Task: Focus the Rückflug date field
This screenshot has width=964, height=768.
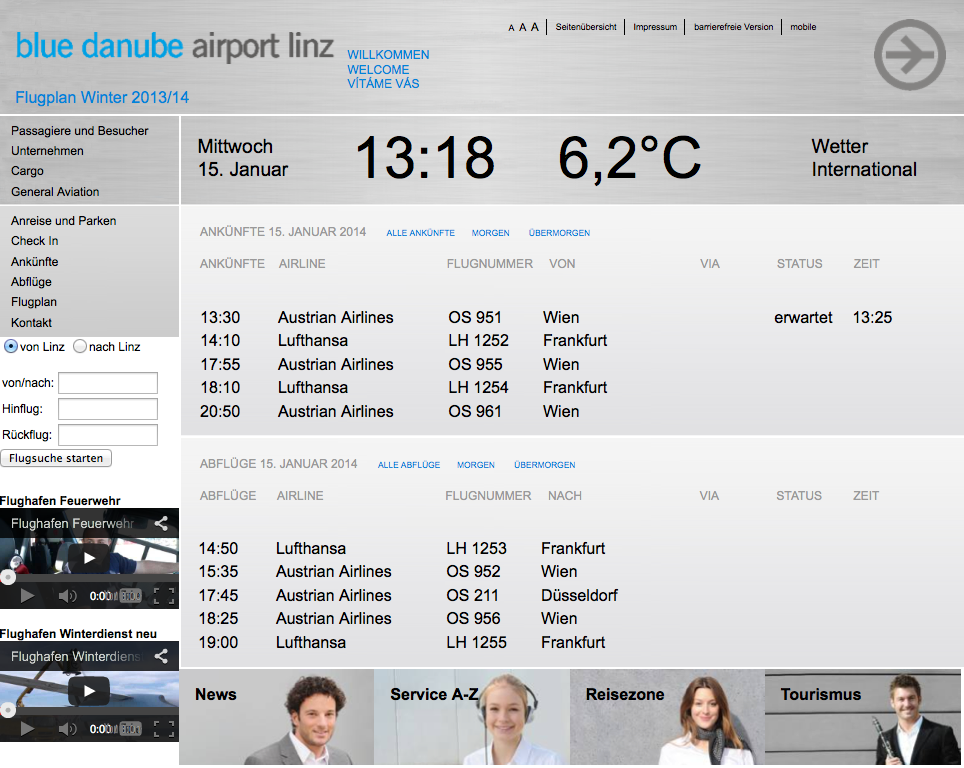Action: pos(108,435)
